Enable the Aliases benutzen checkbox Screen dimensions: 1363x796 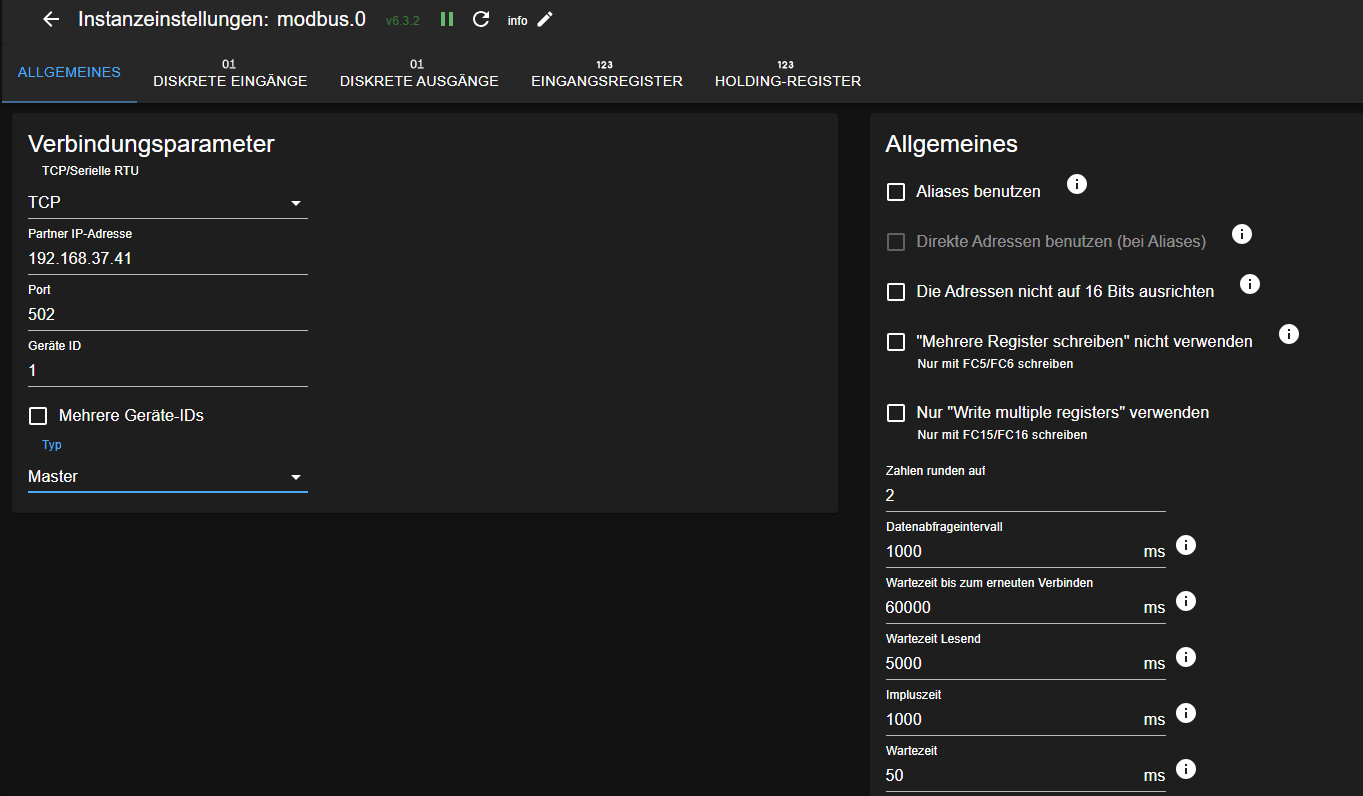point(896,191)
